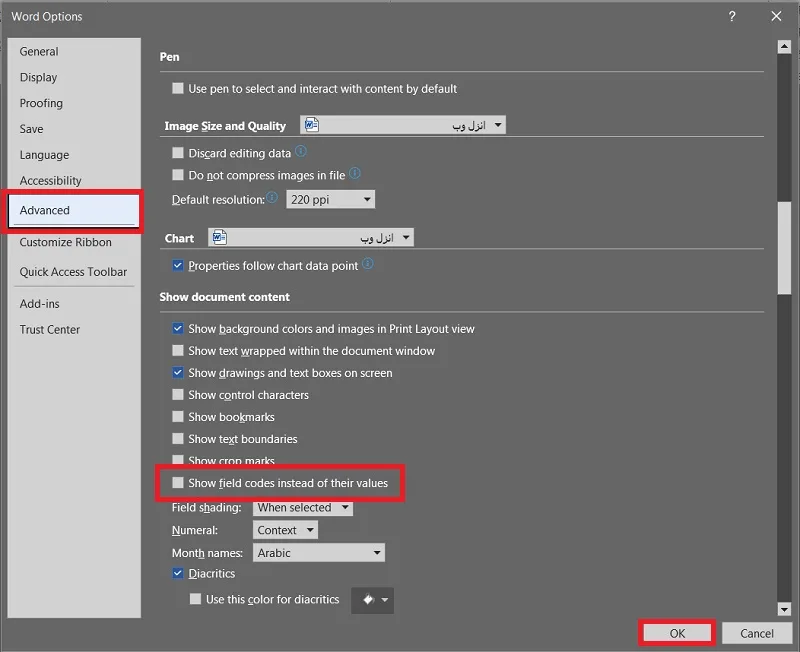Viewport: 800px width, 652px height.
Task: Select the Proofing category
Action: point(41,103)
